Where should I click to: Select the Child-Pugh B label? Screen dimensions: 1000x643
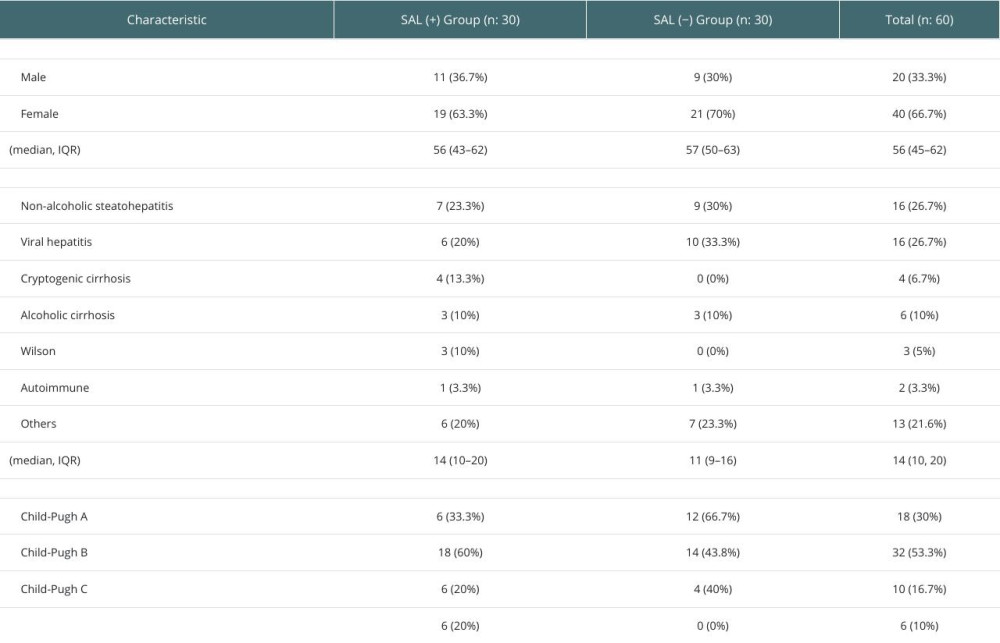point(54,552)
